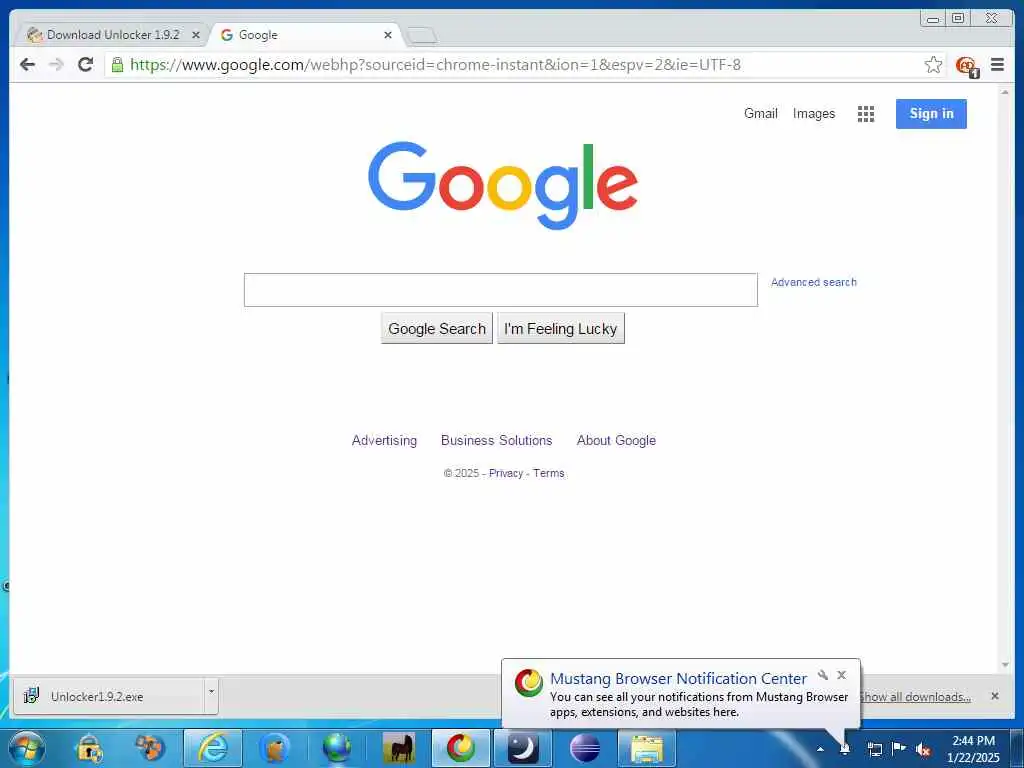Screen dimensions: 1024x768
Task: Open the Images link
Action: click(814, 114)
